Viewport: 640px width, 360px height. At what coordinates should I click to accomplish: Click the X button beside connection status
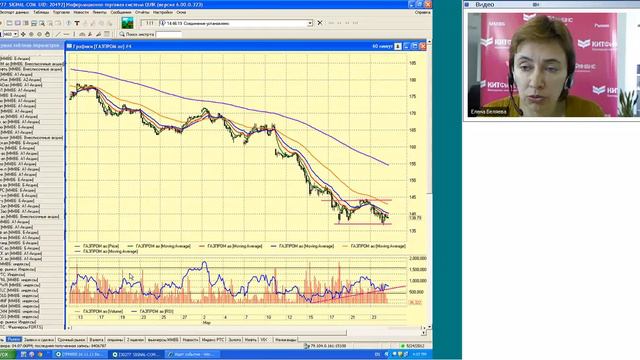(320, 23)
